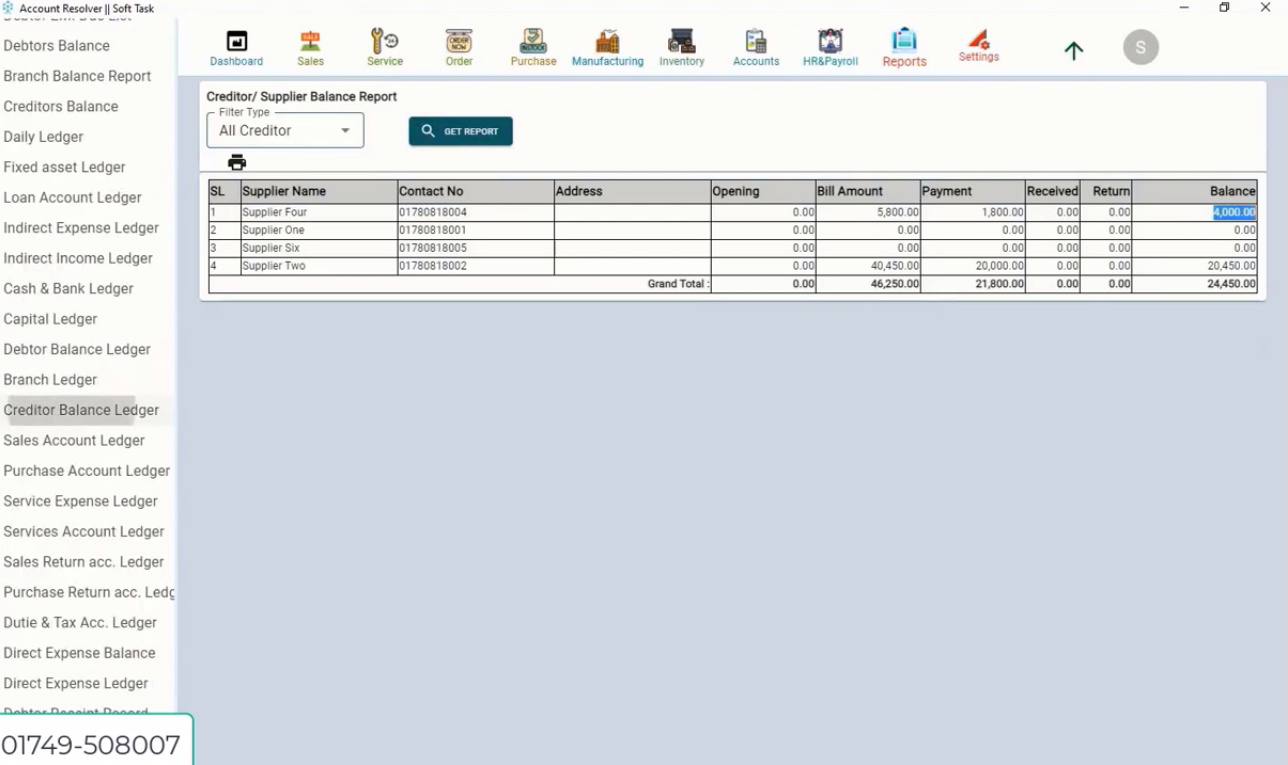Click the green upward arrow icon
1288x765 pixels.
(x=1073, y=50)
